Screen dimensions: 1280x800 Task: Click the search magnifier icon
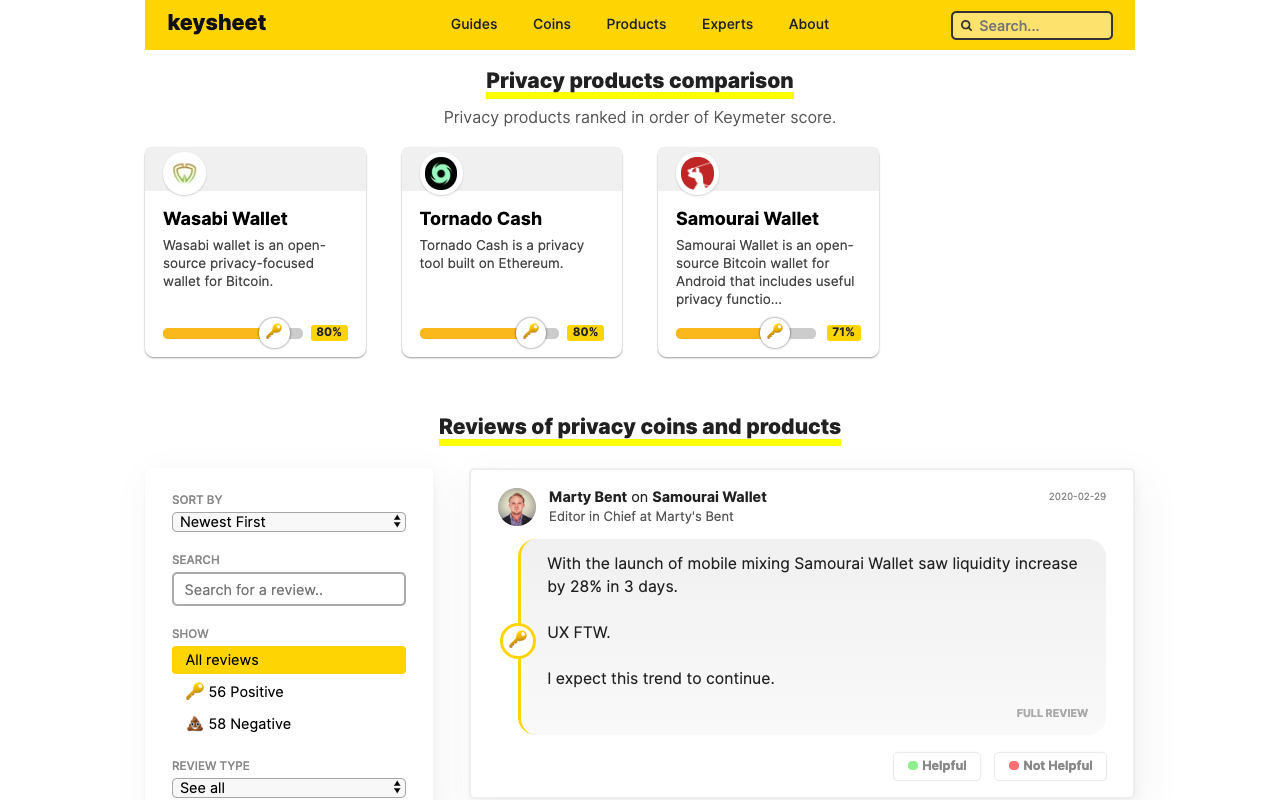pyautogui.click(x=967, y=26)
